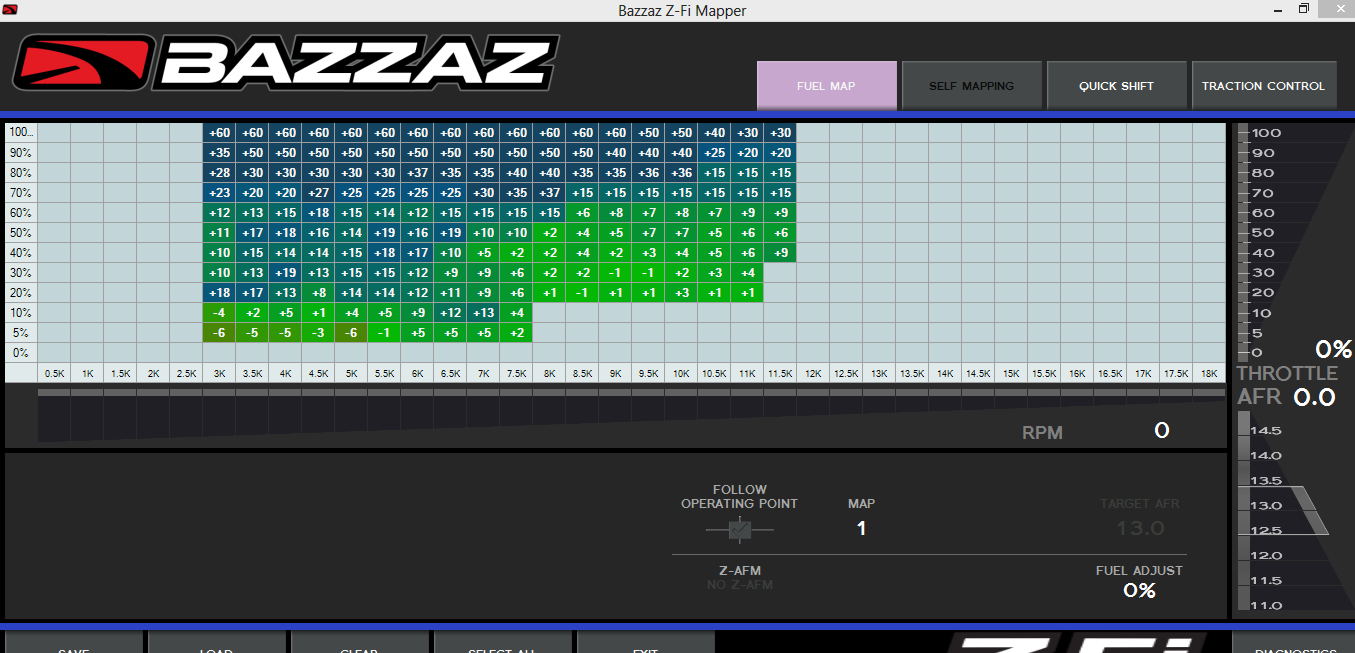The height and width of the screenshot is (653, 1355).
Task: Select the +30 cell at 100%, 11.5K
Action: click(x=780, y=133)
